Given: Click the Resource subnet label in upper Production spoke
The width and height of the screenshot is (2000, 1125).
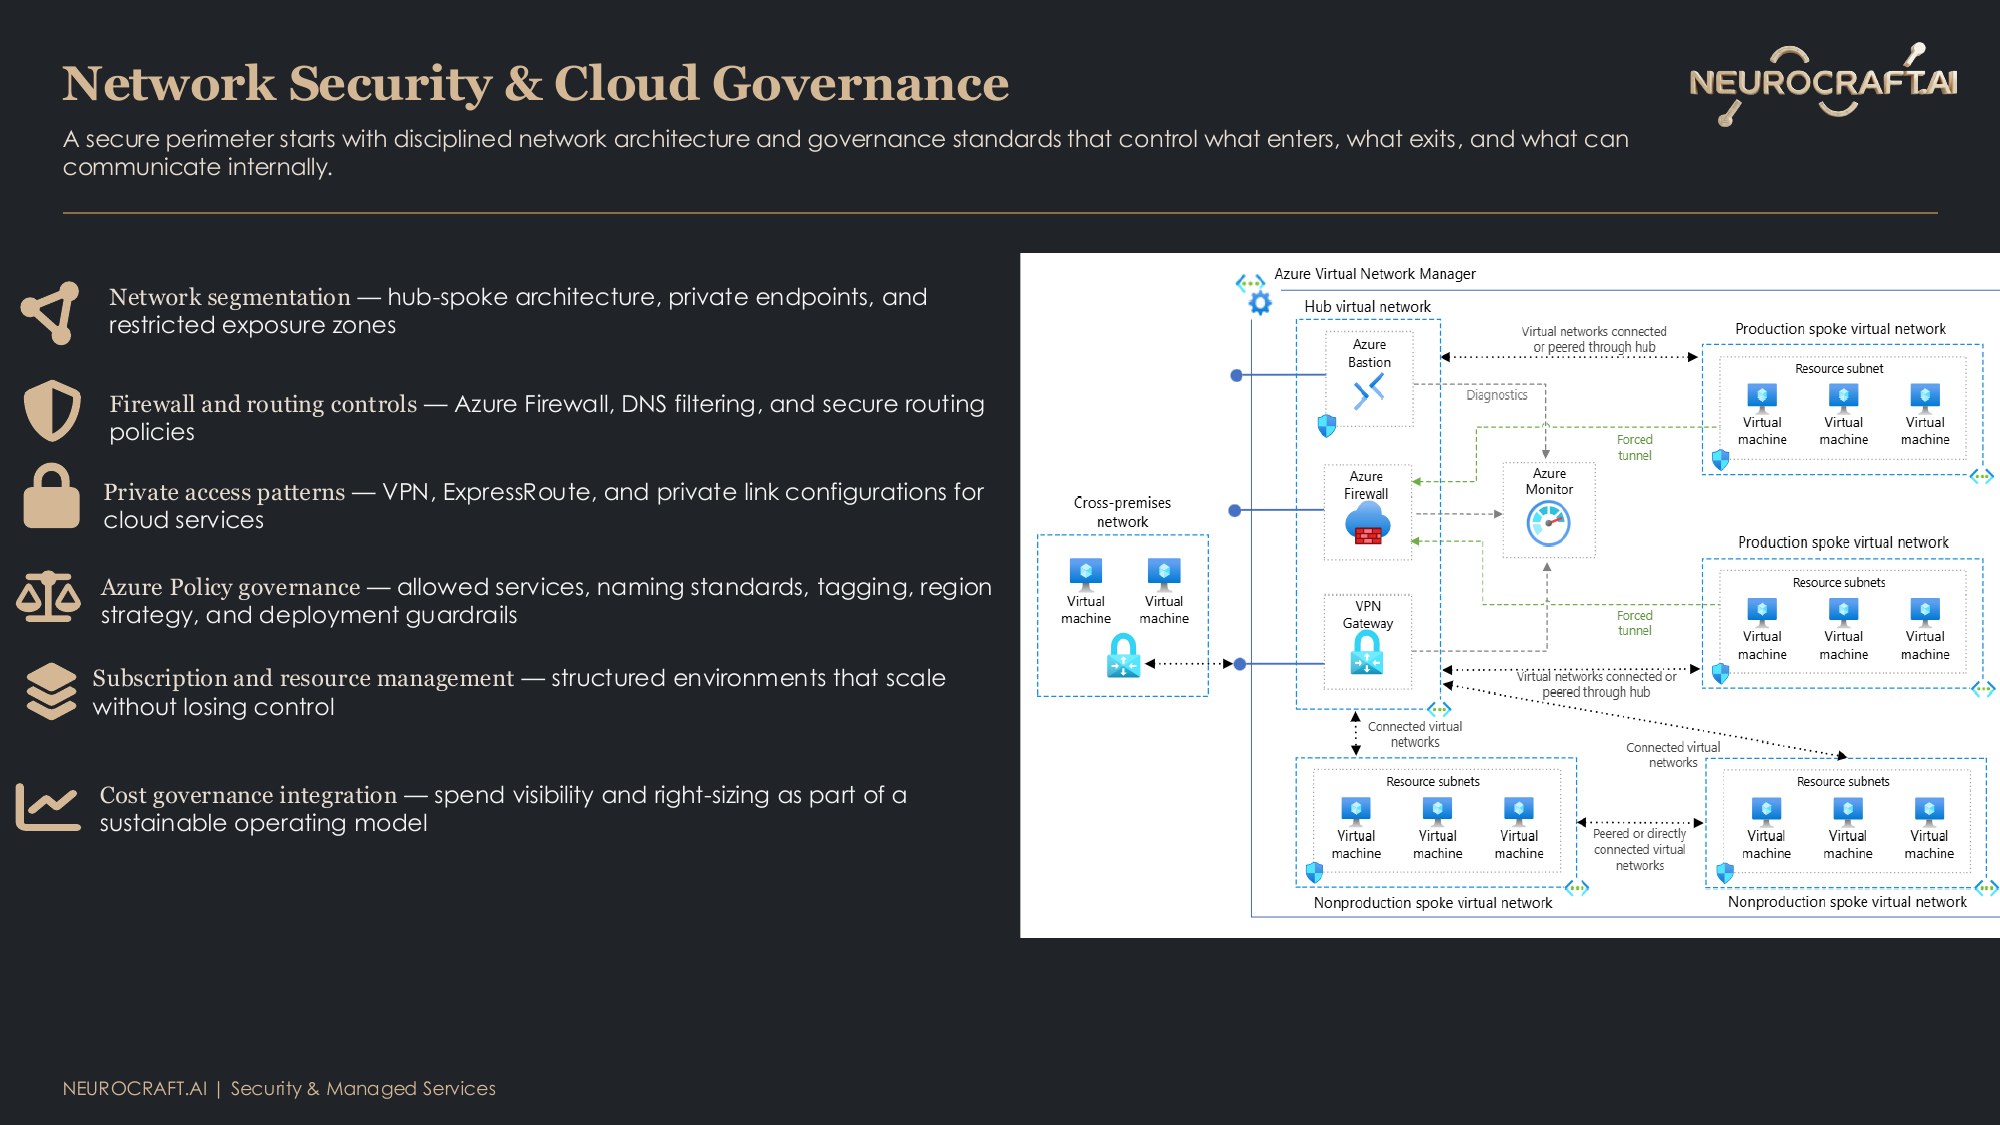Looking at the screenshot, I should click(1839, 368).
